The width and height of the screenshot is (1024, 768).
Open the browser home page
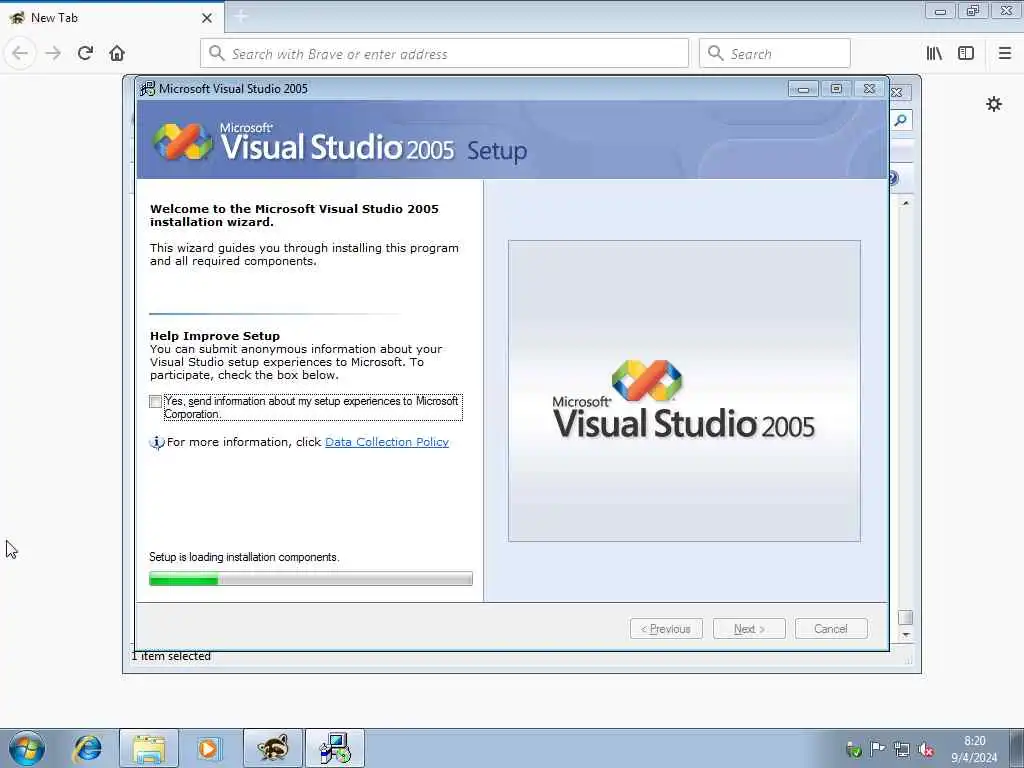(x=117, y=53)
